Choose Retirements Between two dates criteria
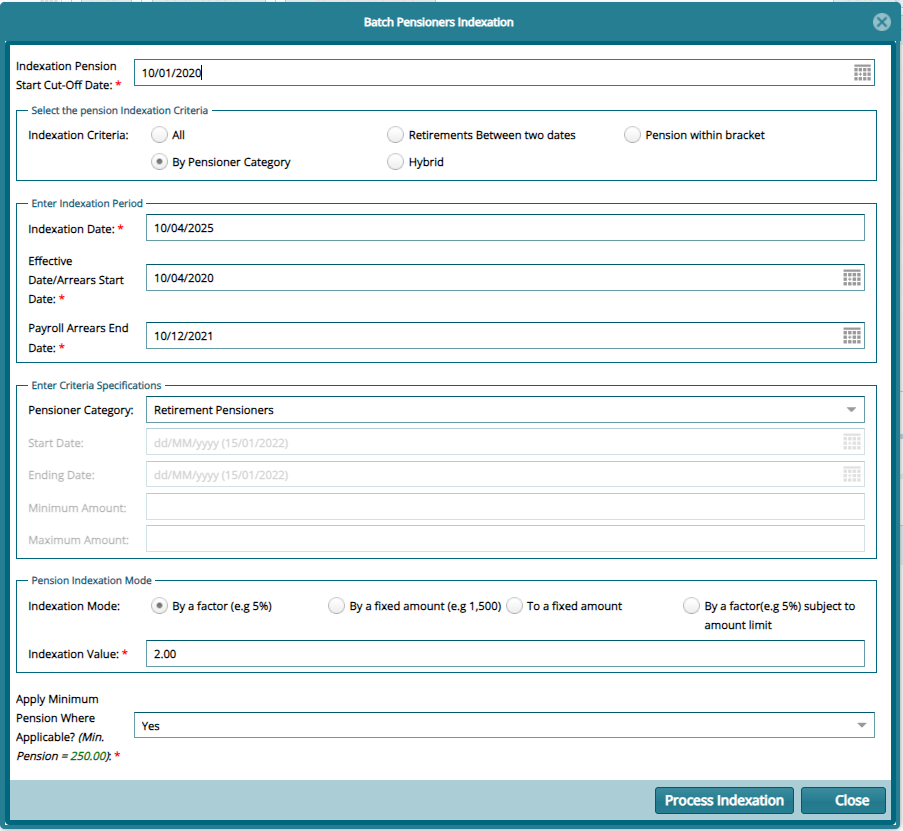903x831 pixels. 395,134
